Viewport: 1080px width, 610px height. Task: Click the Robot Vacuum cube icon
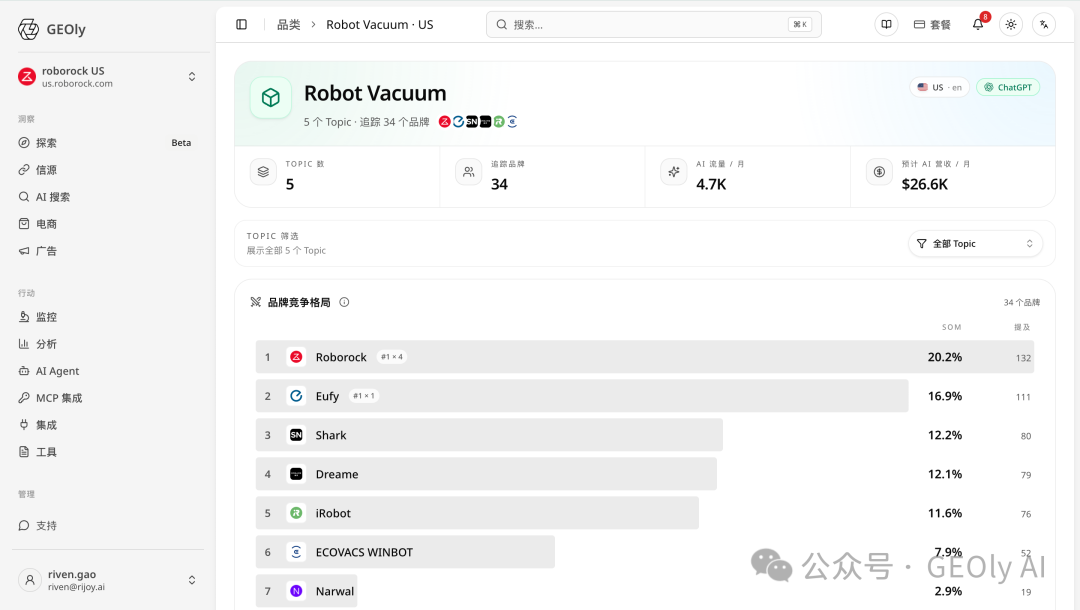pos(271,98)
